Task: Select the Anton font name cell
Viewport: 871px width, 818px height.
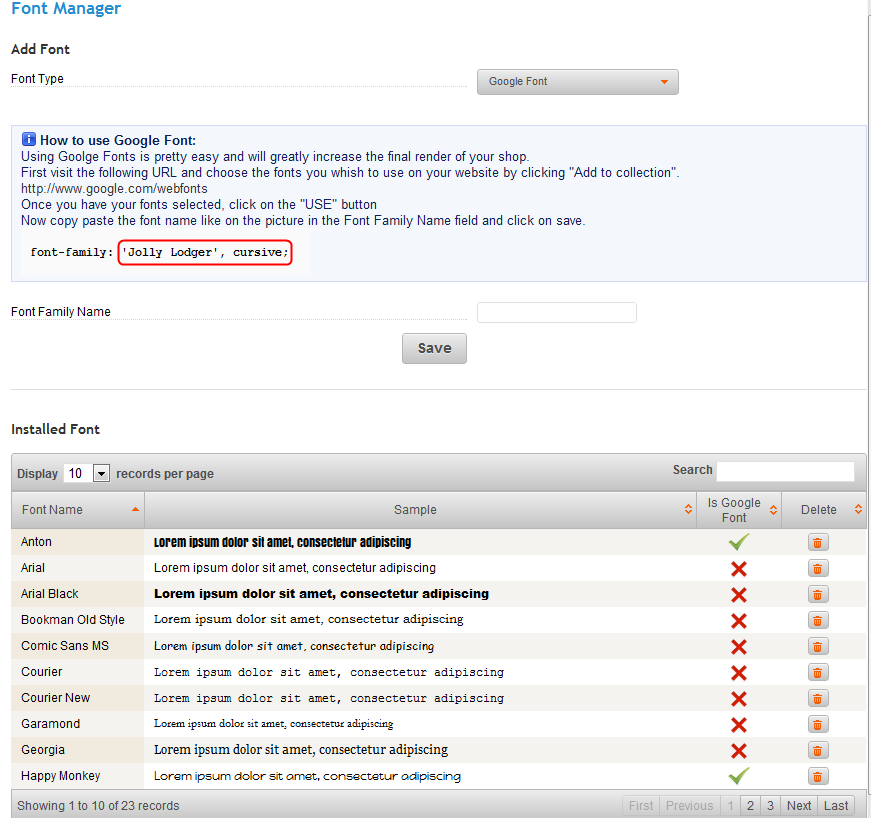Action: pos(78,542)
